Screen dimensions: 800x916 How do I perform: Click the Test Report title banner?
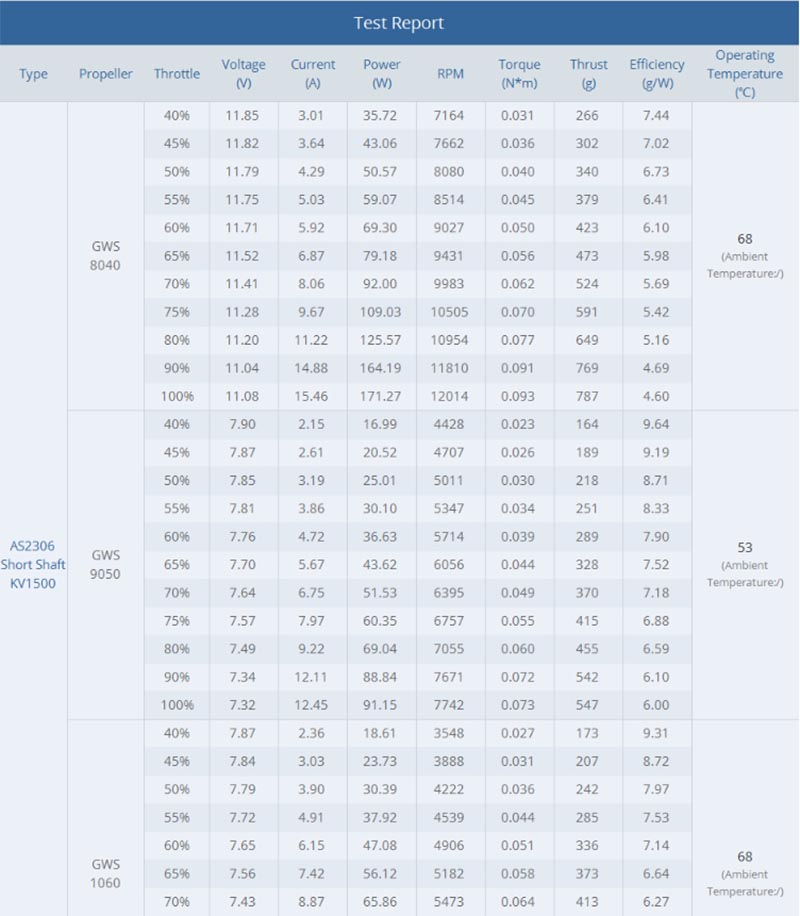click(x=399, y=23)
